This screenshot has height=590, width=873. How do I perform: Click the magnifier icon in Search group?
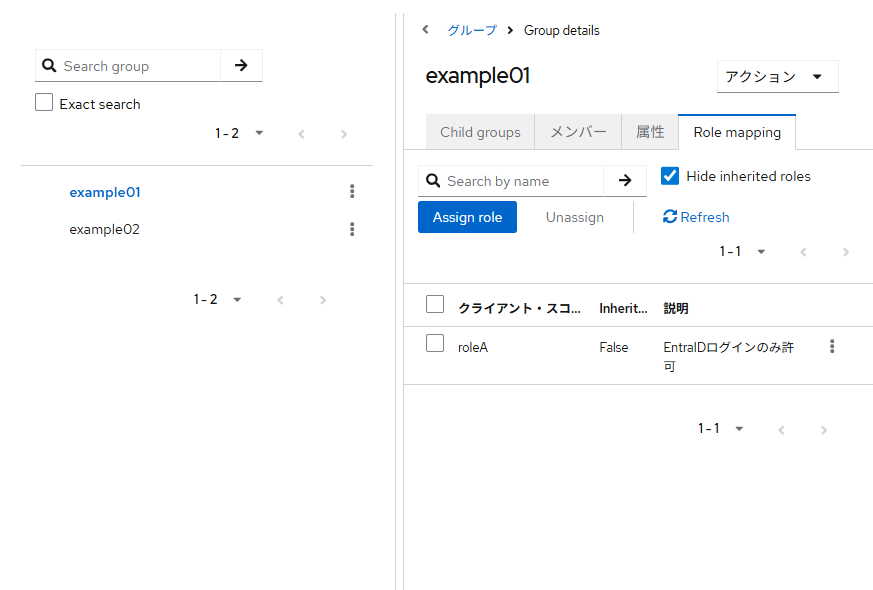point(49,66)
